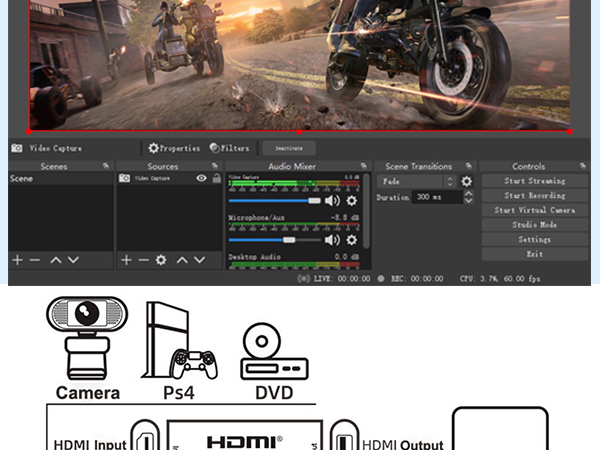This screenshot has height=450, width=600.
Task: Open the Fade transition dropdown
Action: [x=416, y=181]
